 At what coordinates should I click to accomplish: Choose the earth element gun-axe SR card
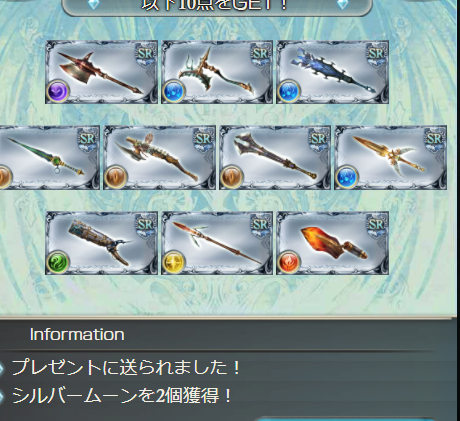point(159,157)
